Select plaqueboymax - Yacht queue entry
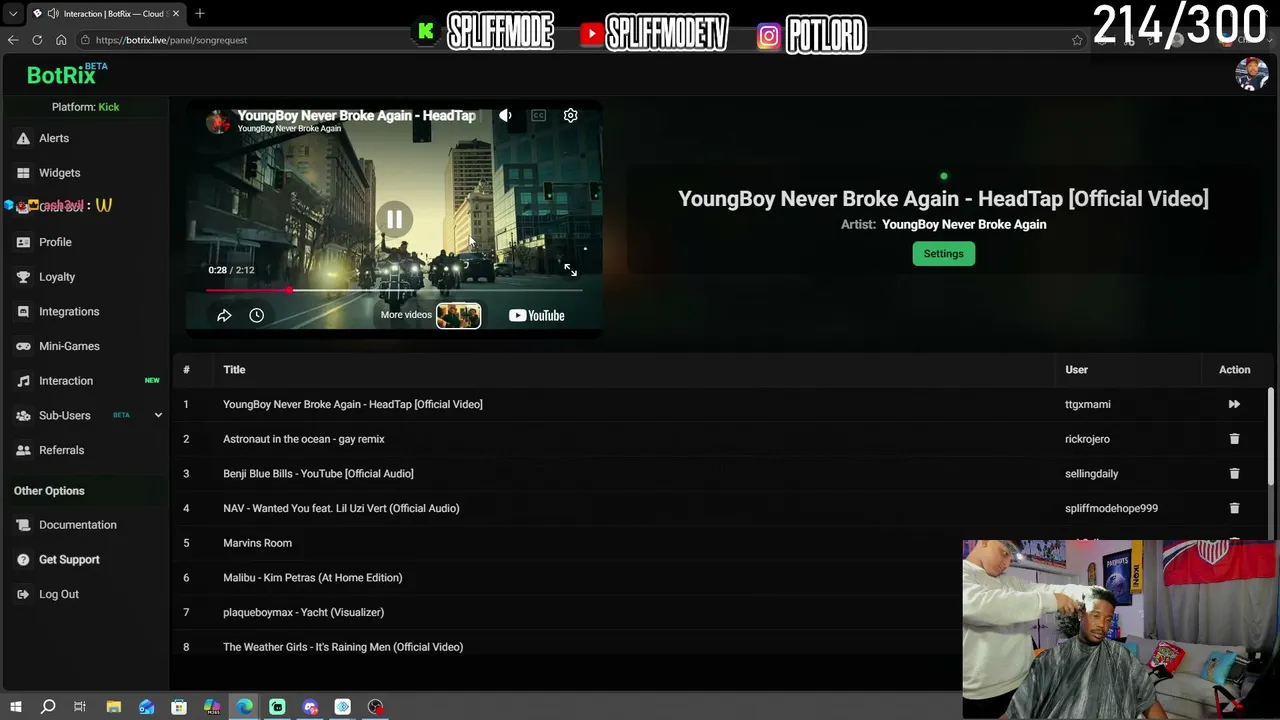The image size is (1280, 720). click(303, 612)
